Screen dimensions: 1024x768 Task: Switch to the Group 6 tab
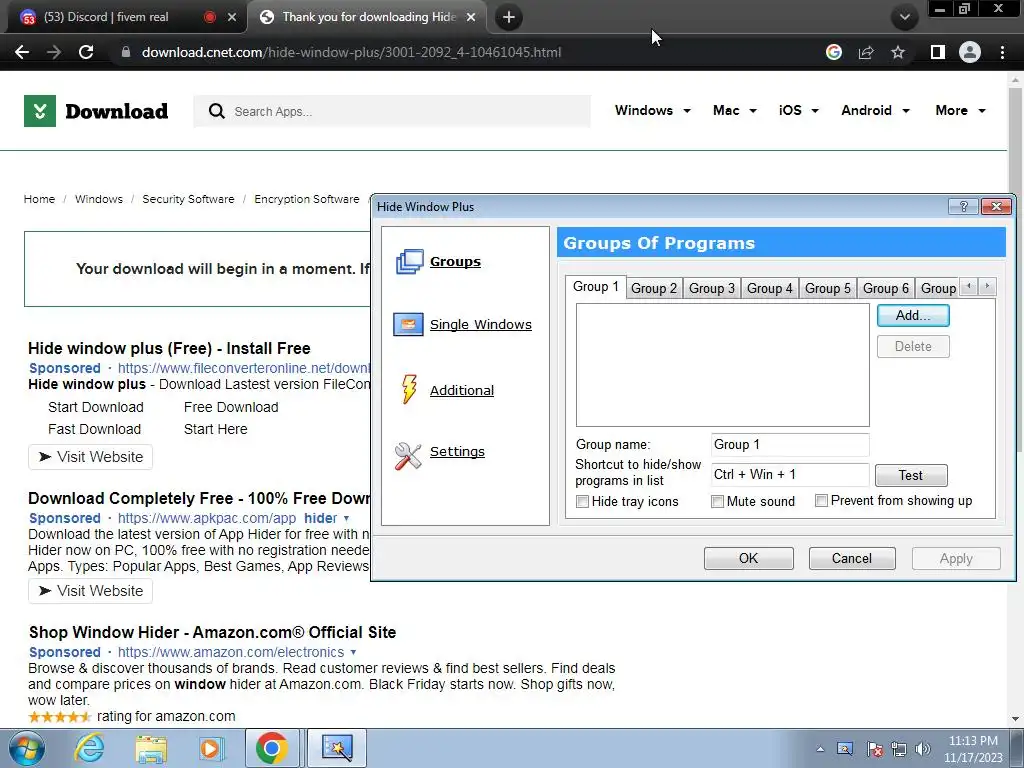tap(886, 288)
